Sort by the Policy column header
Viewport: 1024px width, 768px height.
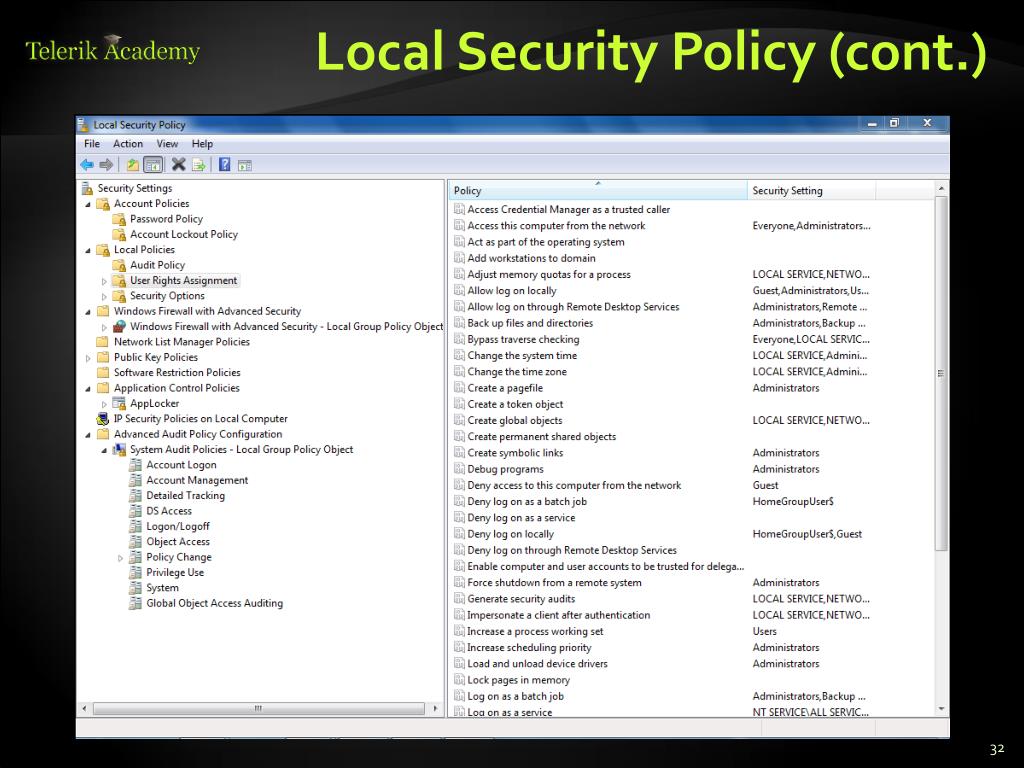(598, 191)
